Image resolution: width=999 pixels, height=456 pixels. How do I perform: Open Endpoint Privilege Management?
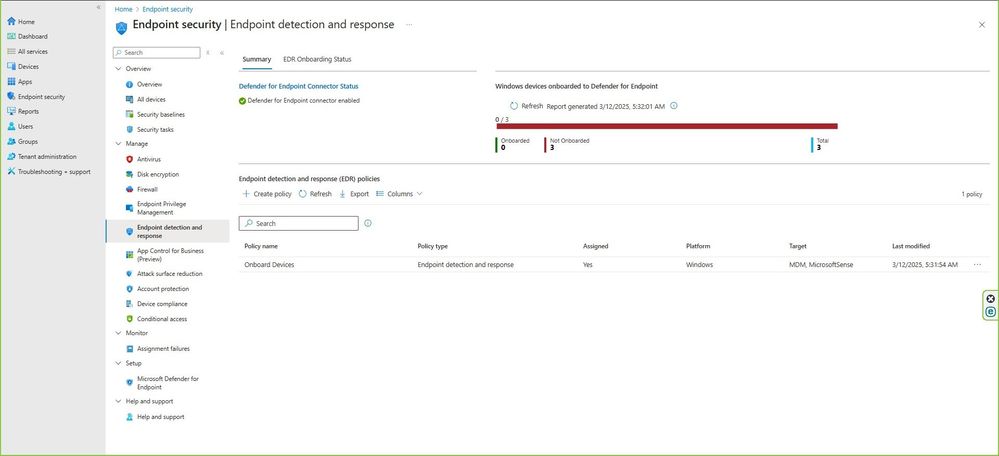coord(156,208)
